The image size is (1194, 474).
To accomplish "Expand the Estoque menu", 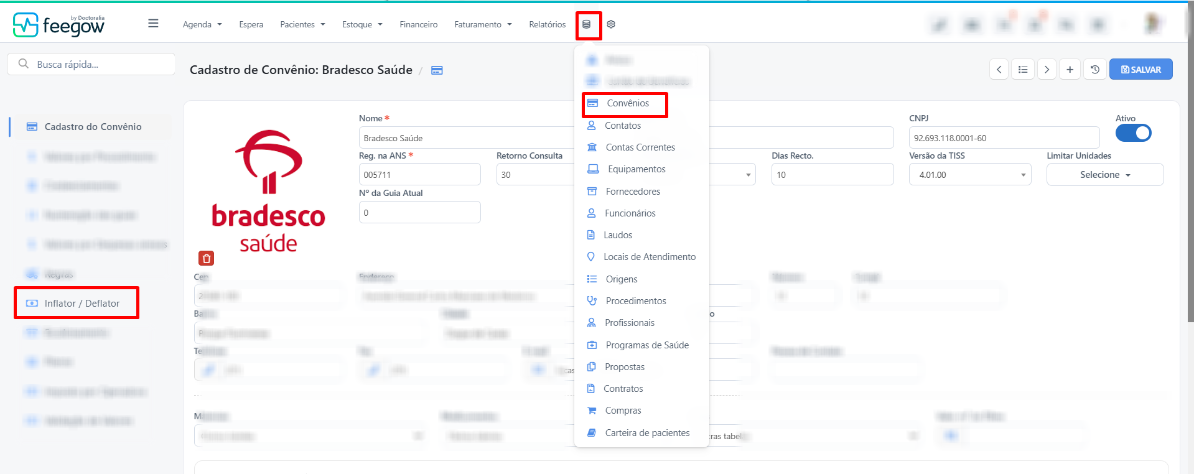I will (362, 24).
